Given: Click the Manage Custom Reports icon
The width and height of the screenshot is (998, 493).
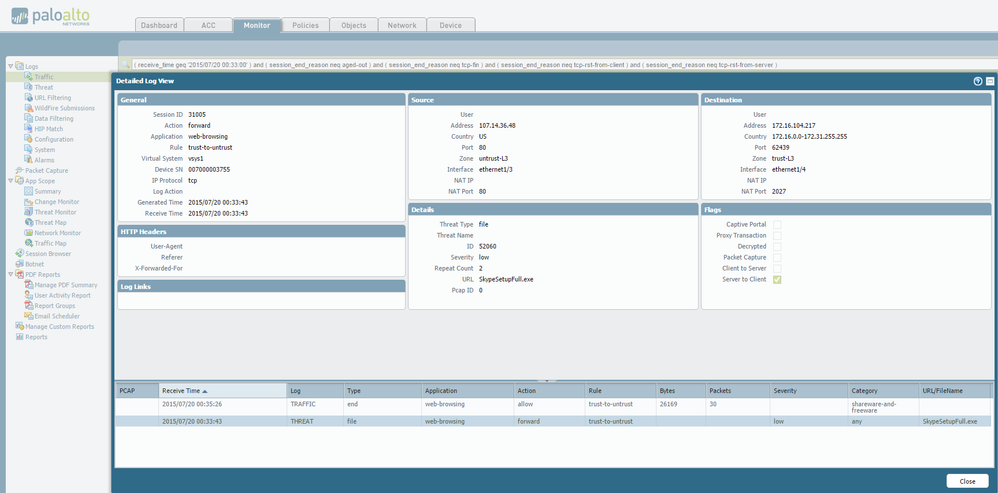Looking at the screenshot, I should (x=20, y=326).
